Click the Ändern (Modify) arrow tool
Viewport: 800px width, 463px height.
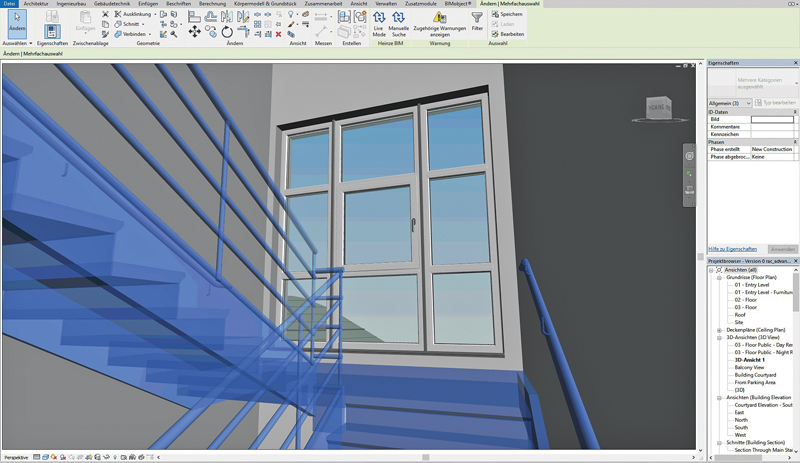[17, 23]
